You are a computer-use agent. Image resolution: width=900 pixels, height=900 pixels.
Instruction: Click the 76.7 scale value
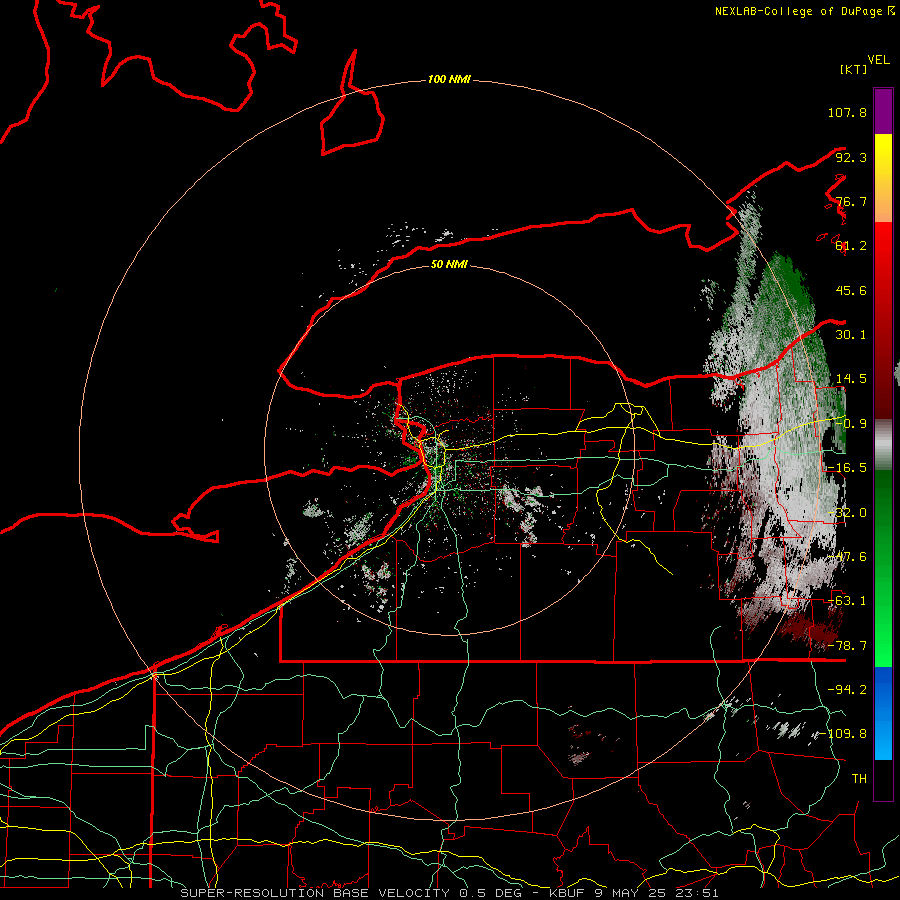(851, 201)
